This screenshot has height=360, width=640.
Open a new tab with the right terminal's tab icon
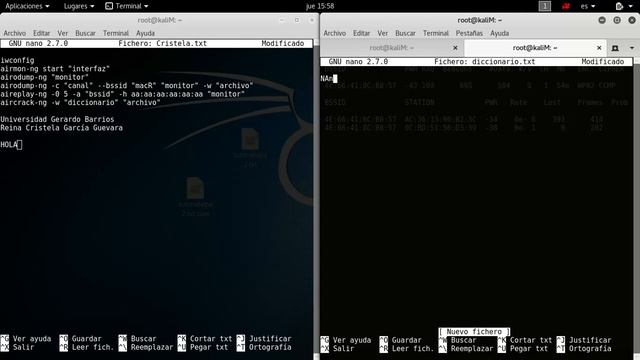tap(615, 48)
